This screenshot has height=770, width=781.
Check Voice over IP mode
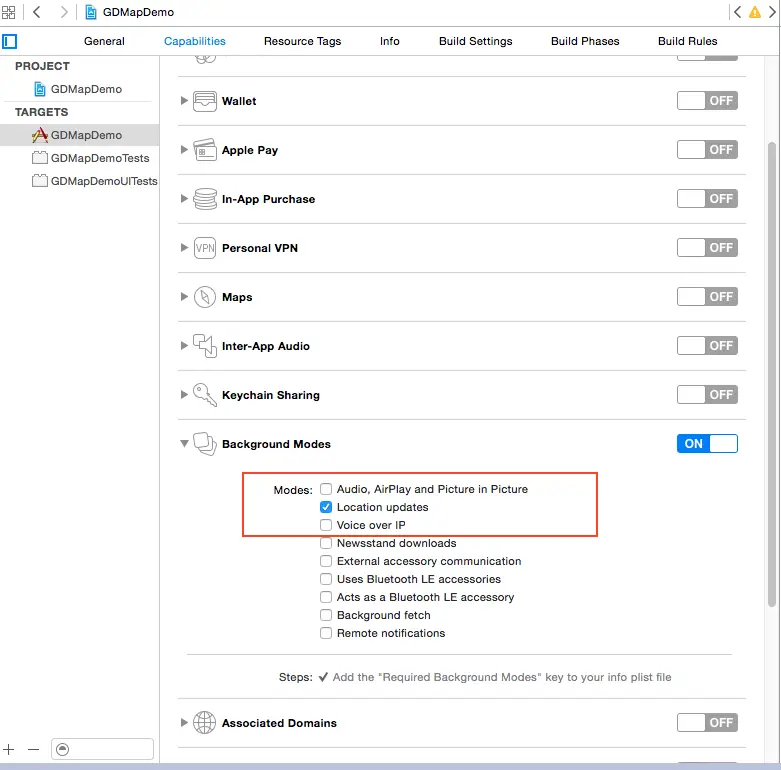click(x=326, y=525)
